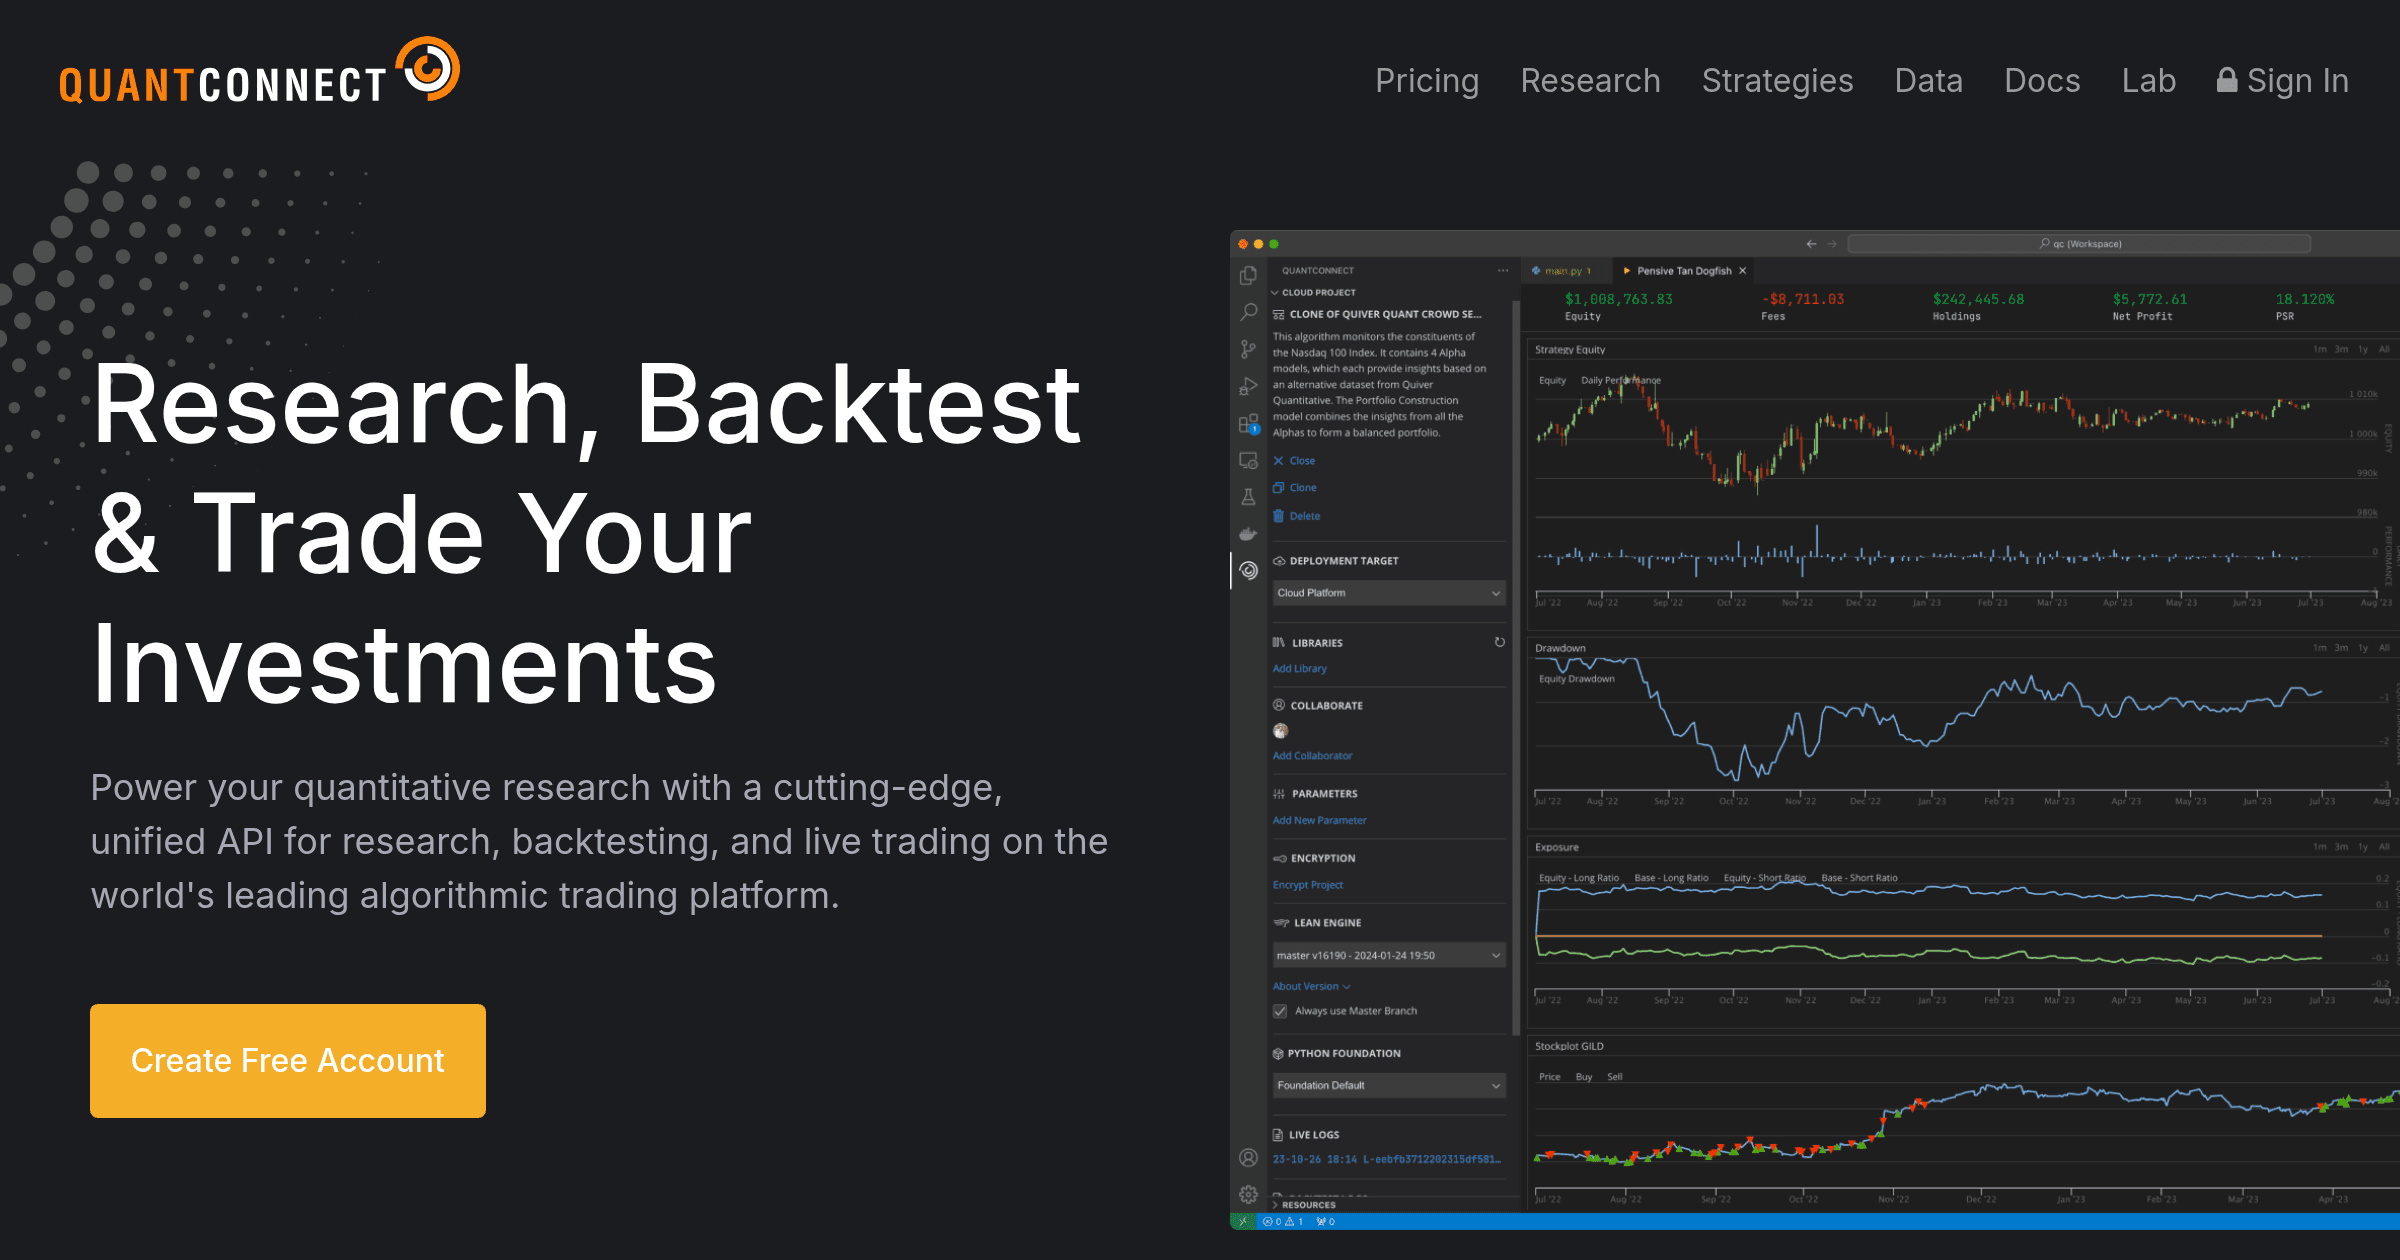Click the Delete project link
Viewport: 2400px width, 1260px height.
click(1296, 516)
